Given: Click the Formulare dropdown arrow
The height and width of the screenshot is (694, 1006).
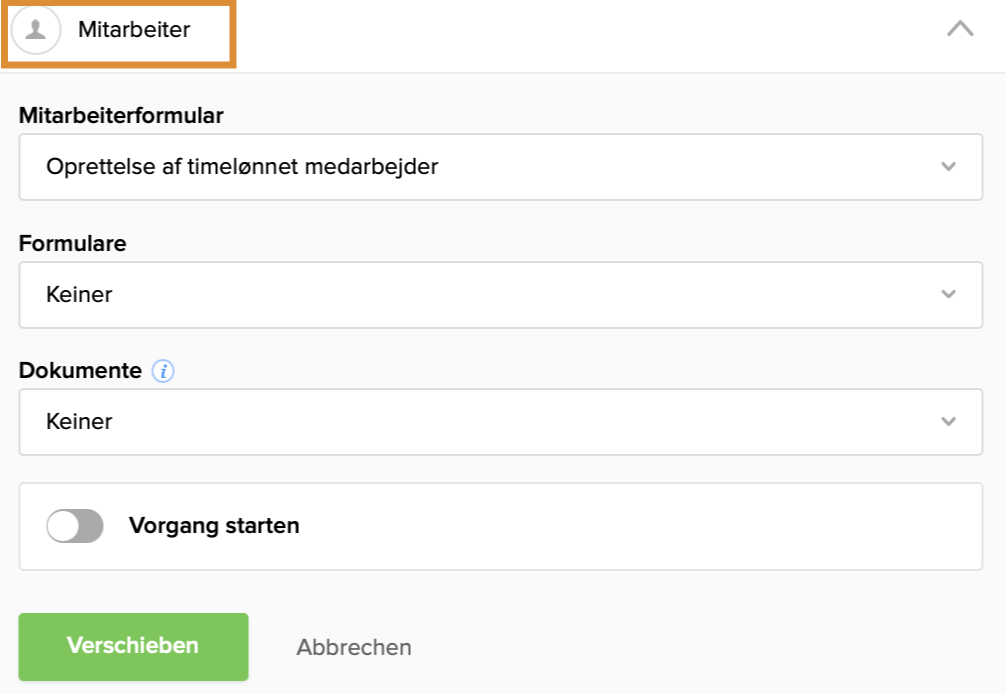Looking at the screenshot, I should pyautogui.click(x=948, y=294).
